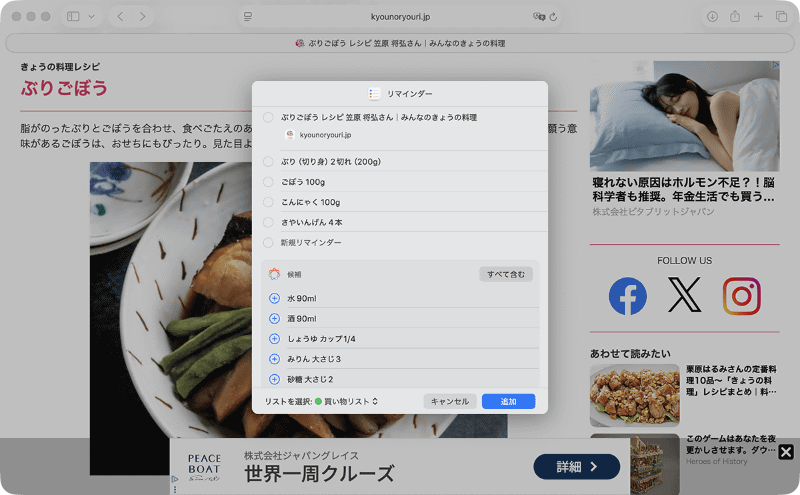Open the kyounoryouri.jp link attachment
This screenshot has height=495, width=800.
(x=318, y=135)
